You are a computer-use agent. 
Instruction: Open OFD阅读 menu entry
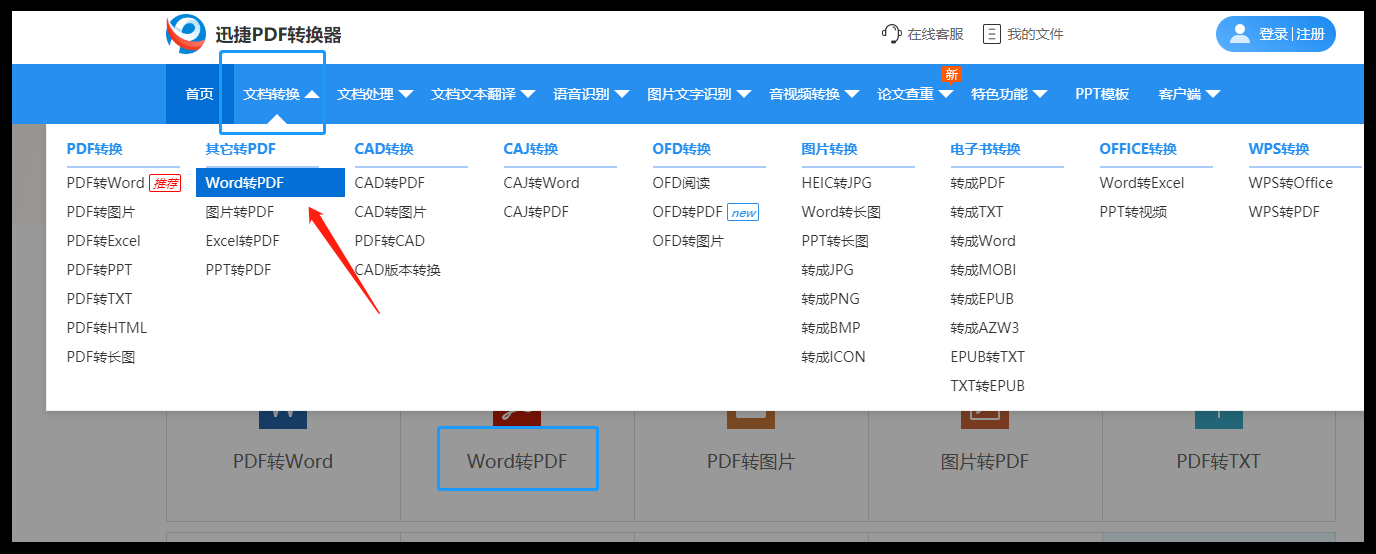tap(682, 183)
